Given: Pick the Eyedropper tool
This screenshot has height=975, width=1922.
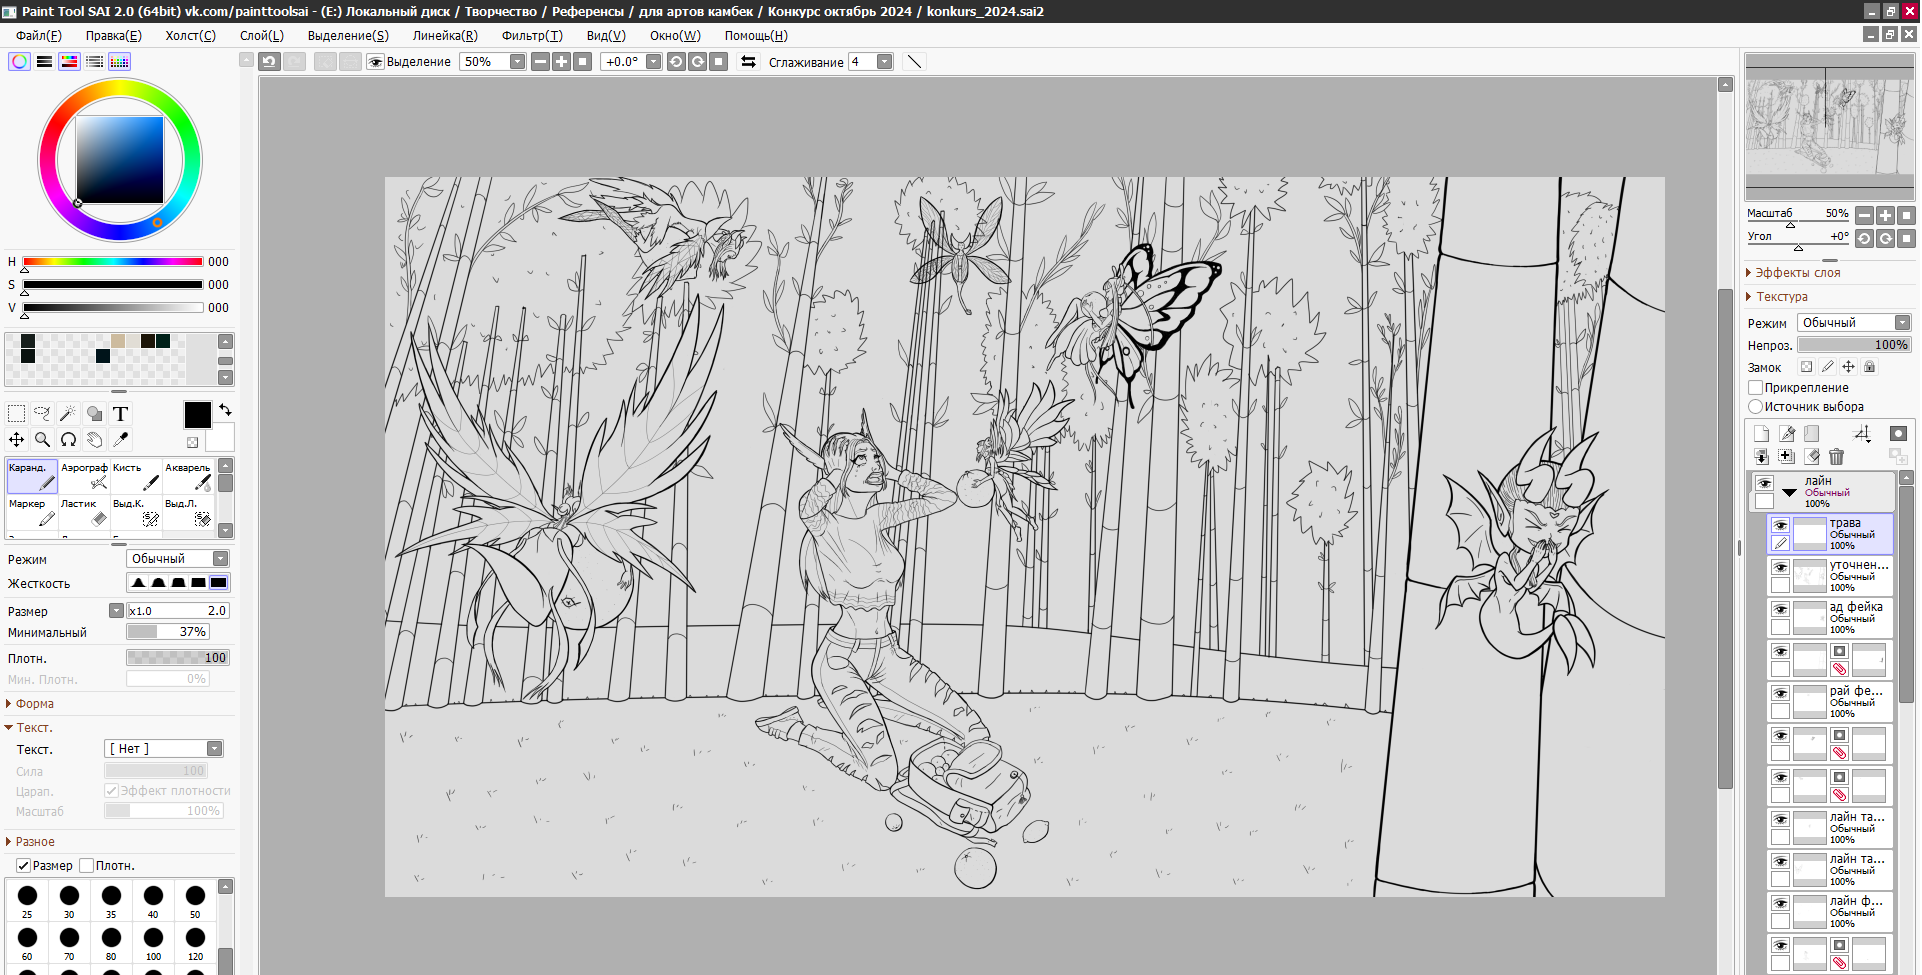Looking at the screenshot, I should (x=121, y=440).
